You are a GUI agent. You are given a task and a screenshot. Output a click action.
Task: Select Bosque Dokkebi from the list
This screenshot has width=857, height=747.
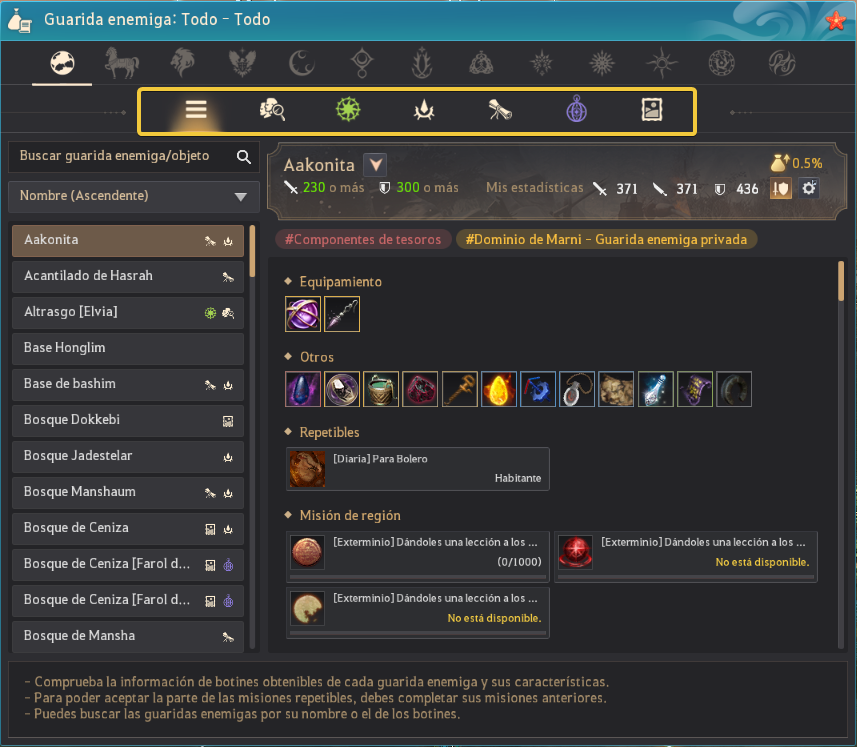click(128, 420)
